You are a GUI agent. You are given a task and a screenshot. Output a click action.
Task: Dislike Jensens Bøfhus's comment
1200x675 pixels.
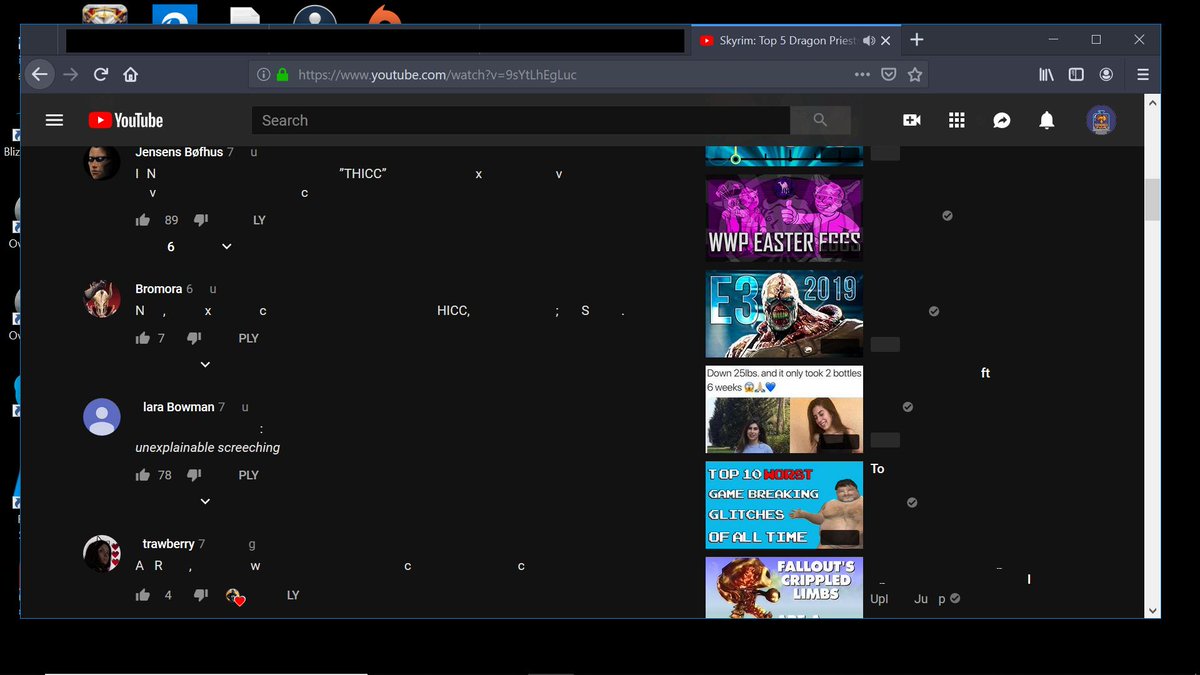pyautogui.click(x=200, y=220)
